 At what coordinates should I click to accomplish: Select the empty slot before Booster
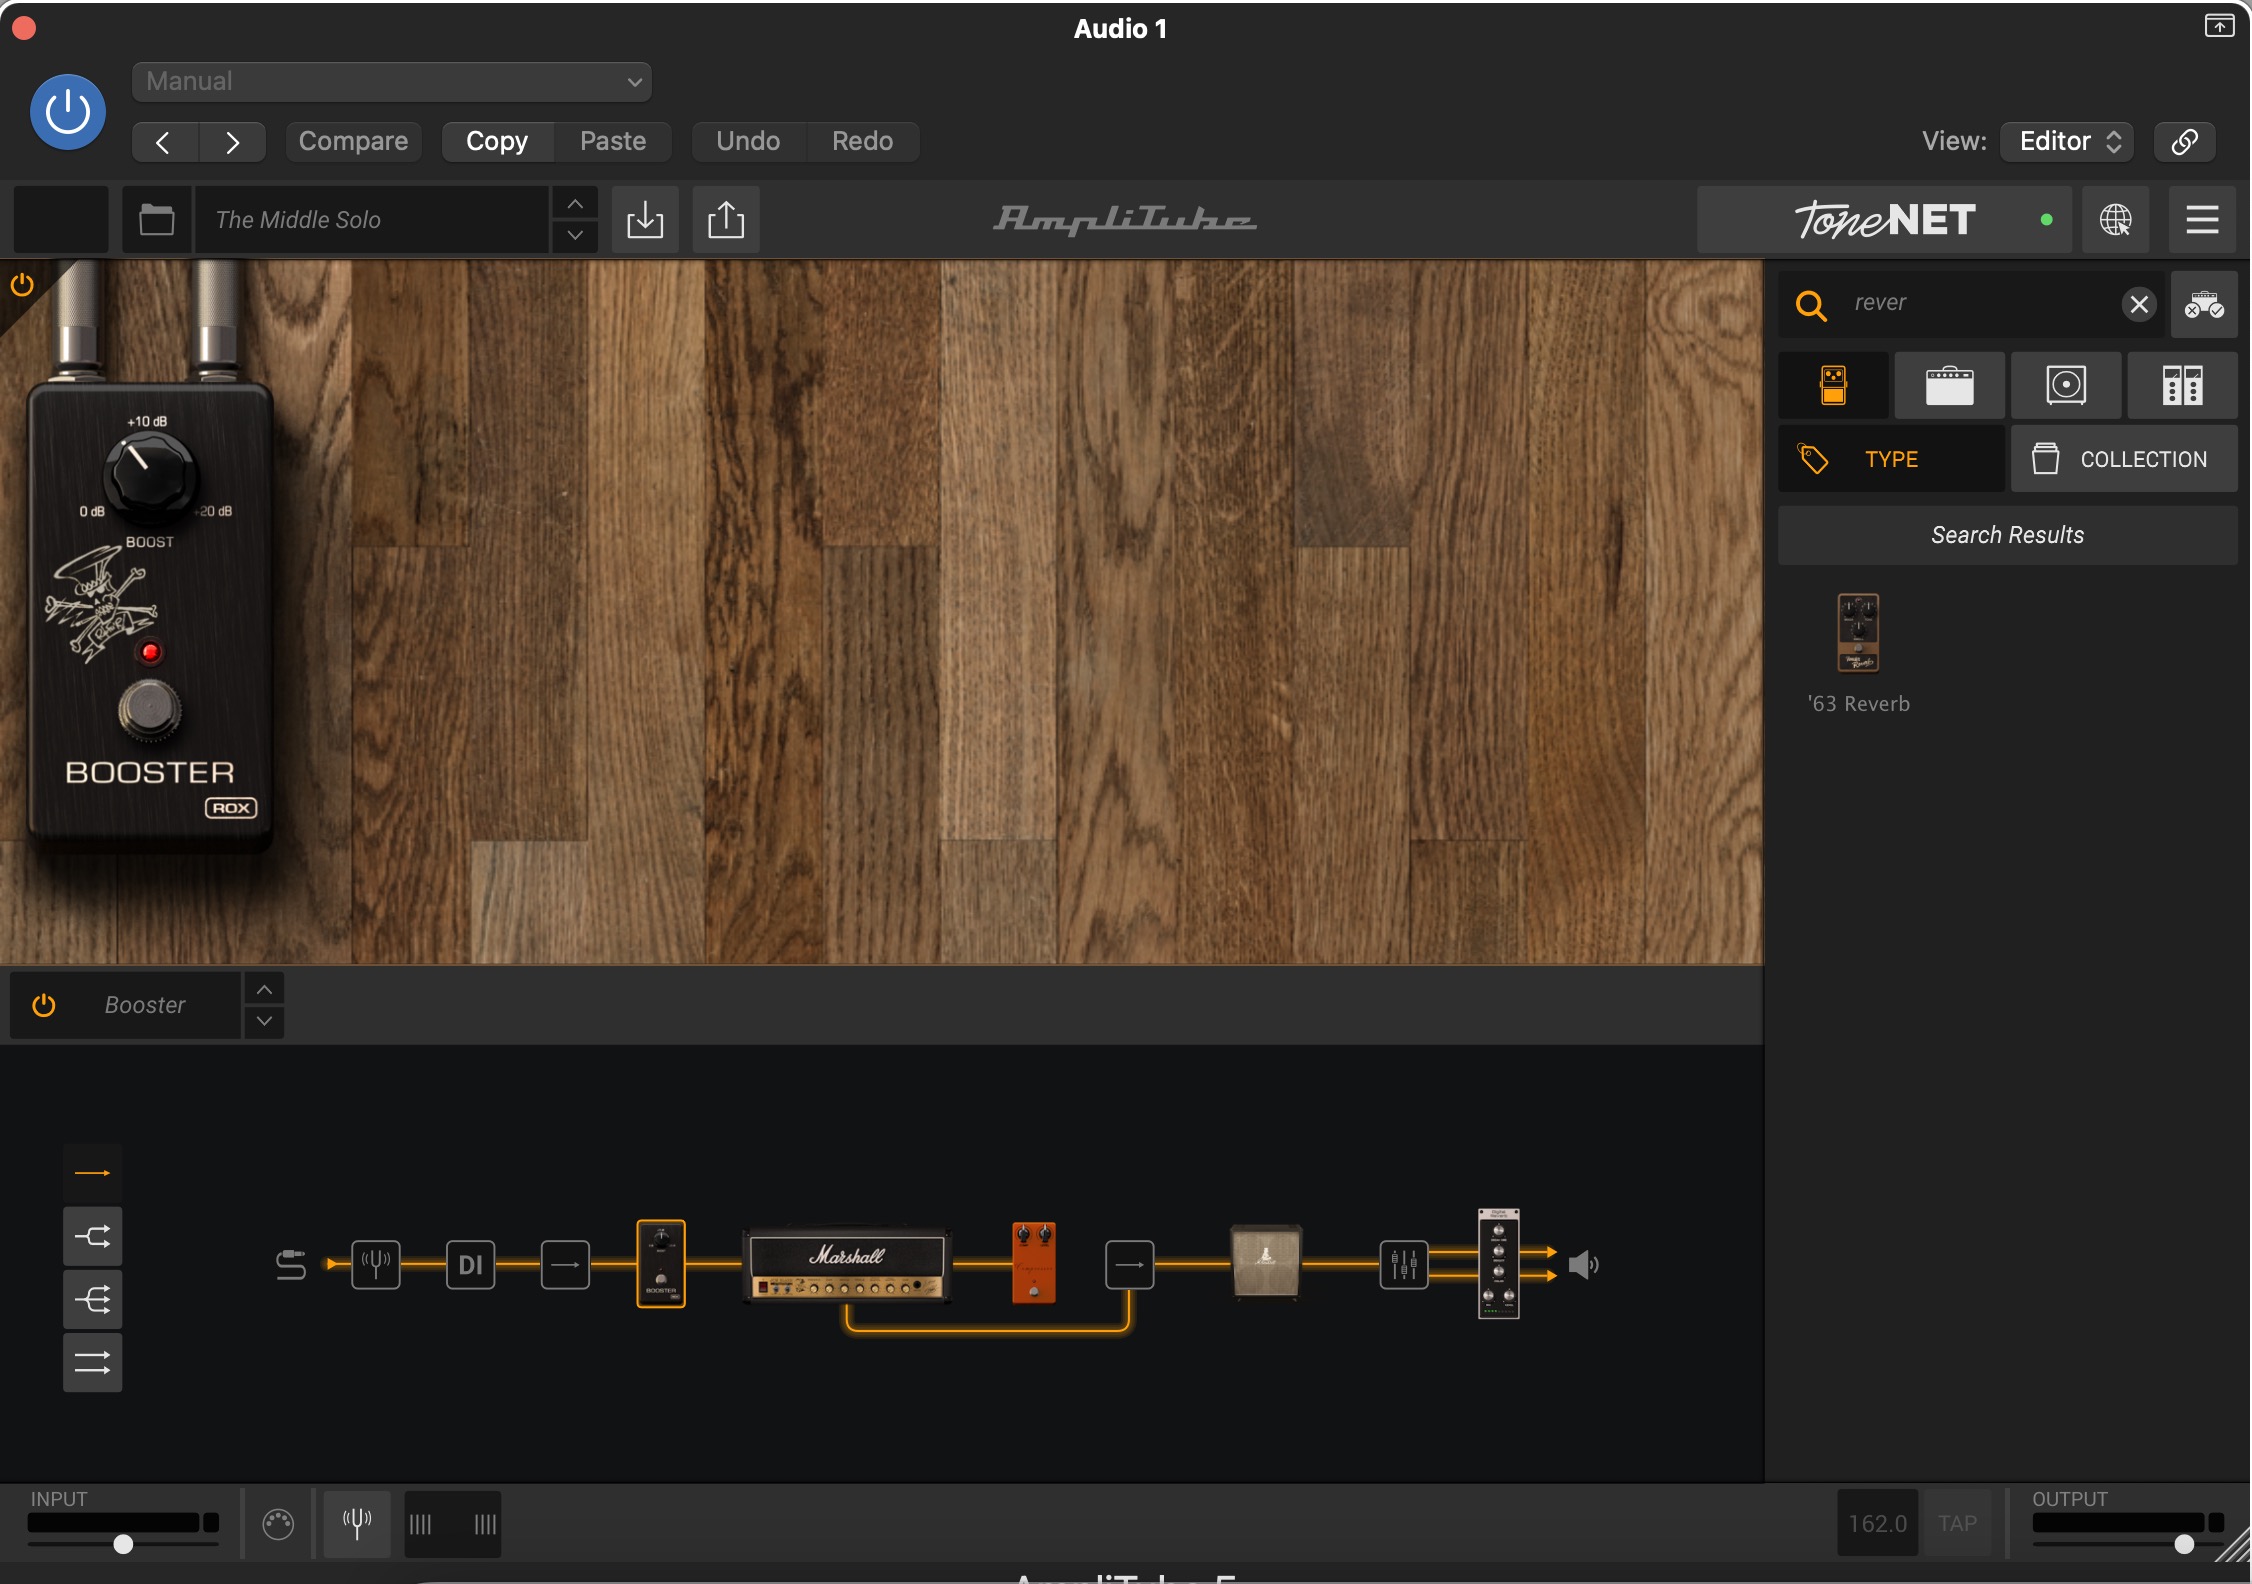click(565, 1265)
